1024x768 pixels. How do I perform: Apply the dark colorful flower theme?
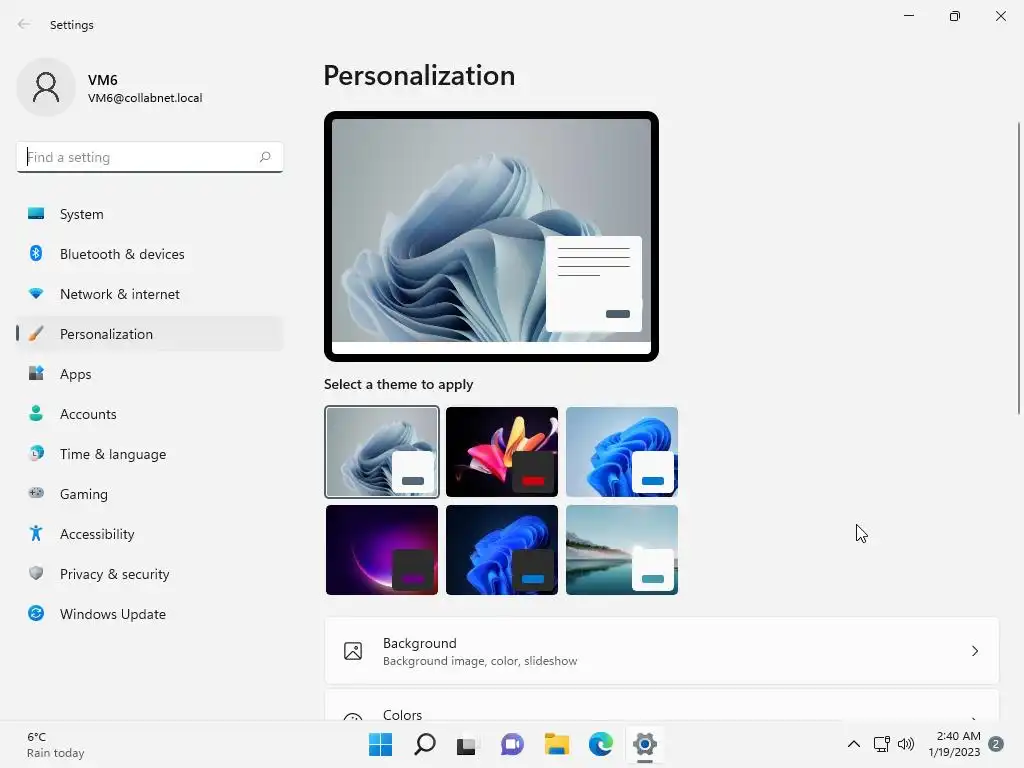(x=502, y=452)
